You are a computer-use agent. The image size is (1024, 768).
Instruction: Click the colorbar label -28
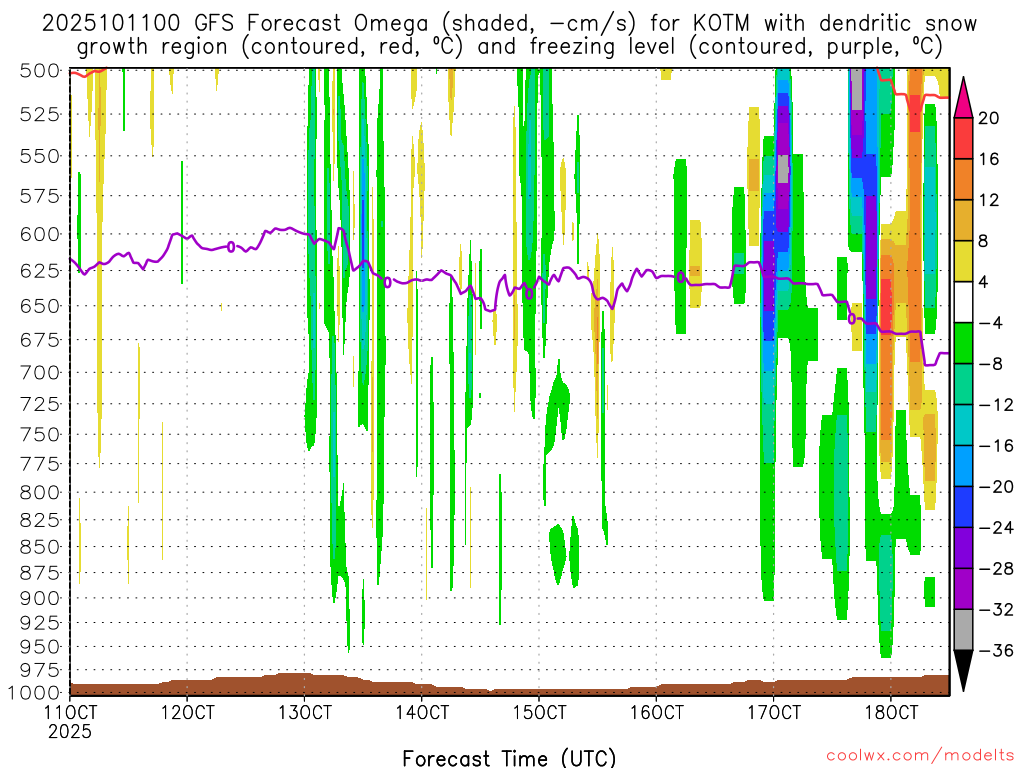coord(995,569)
